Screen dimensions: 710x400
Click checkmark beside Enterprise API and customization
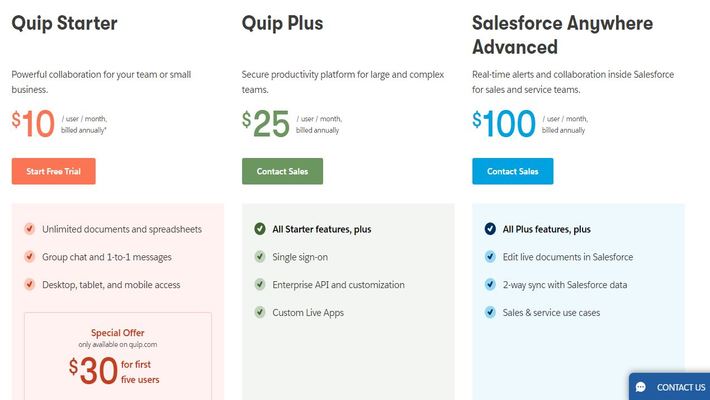(260, 284)
